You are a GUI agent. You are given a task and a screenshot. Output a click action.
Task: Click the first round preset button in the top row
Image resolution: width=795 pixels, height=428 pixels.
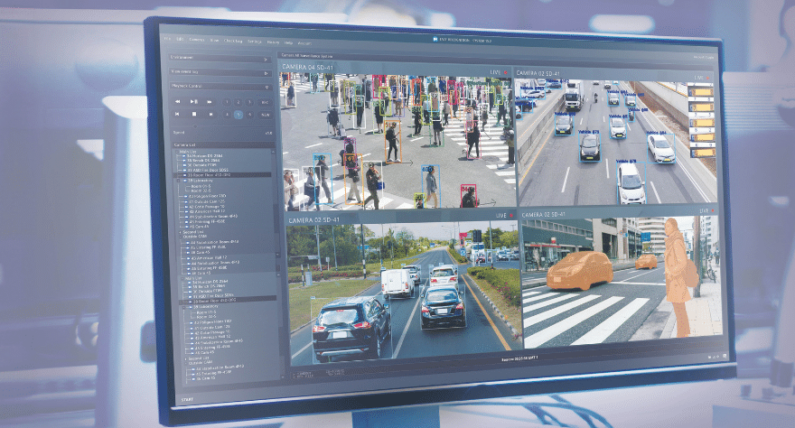click(227, 101)
